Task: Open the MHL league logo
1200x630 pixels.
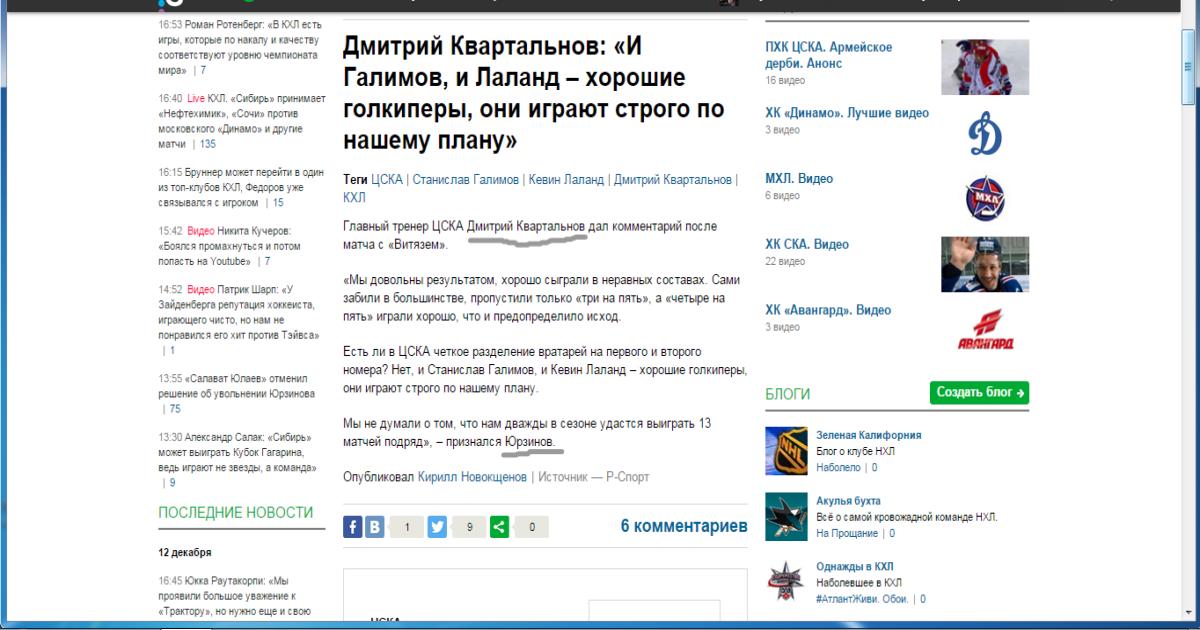Action: point(985,198)
